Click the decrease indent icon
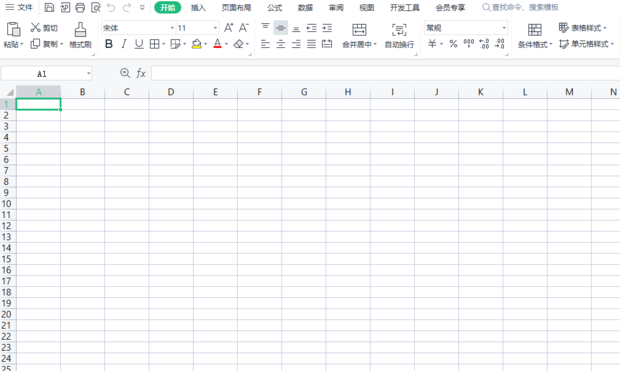Screen dimensions: 620x371 pos(312,28)
